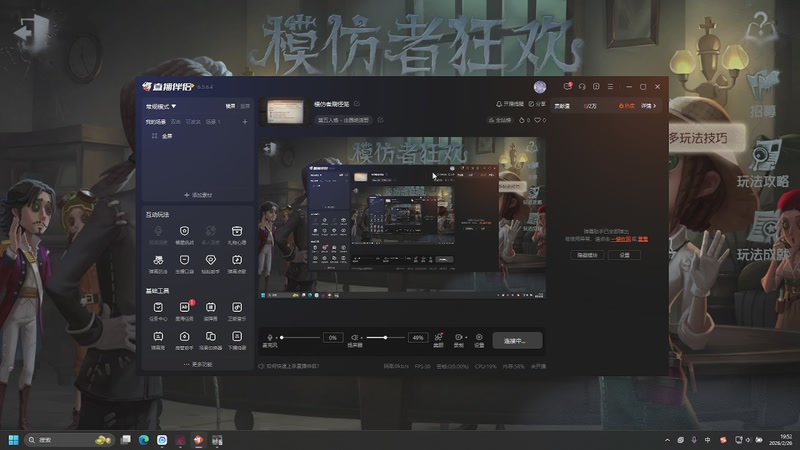Open Windows Start menu
The image size is (800, 450).
pyautogui.click(x=13, y=440)
